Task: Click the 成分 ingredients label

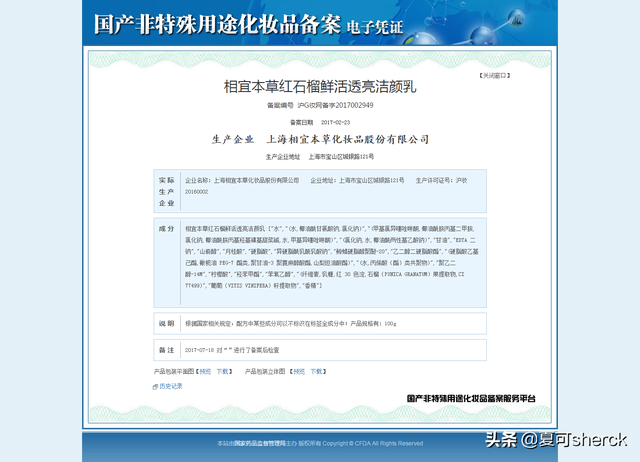Action: point(167,229)
